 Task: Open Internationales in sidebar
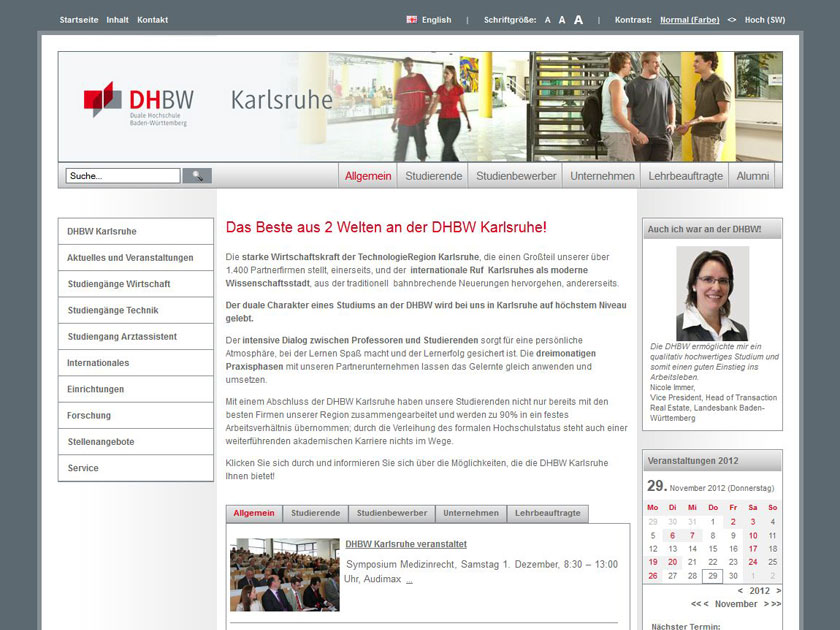(136, 363)
